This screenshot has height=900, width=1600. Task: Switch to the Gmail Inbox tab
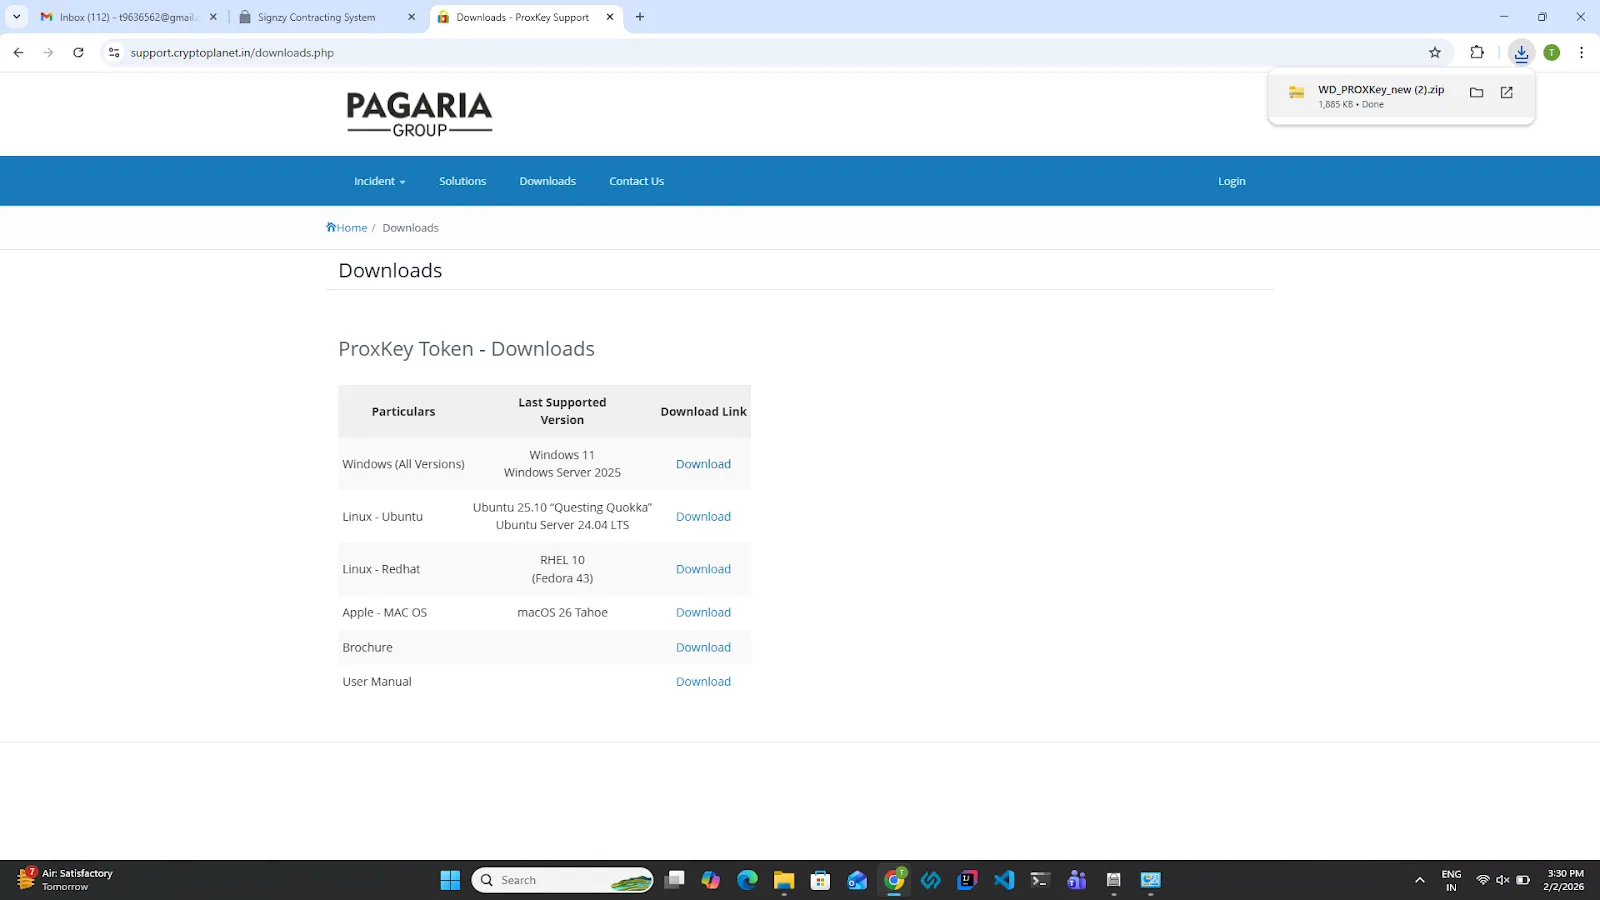(128, 17)
